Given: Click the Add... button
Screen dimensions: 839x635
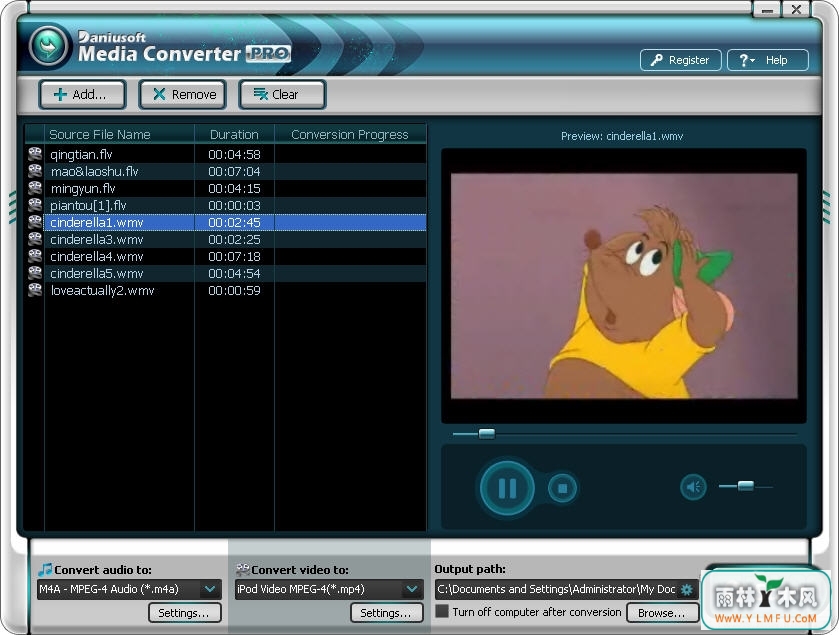Looking at the screenshot, I should click(82, 95).
